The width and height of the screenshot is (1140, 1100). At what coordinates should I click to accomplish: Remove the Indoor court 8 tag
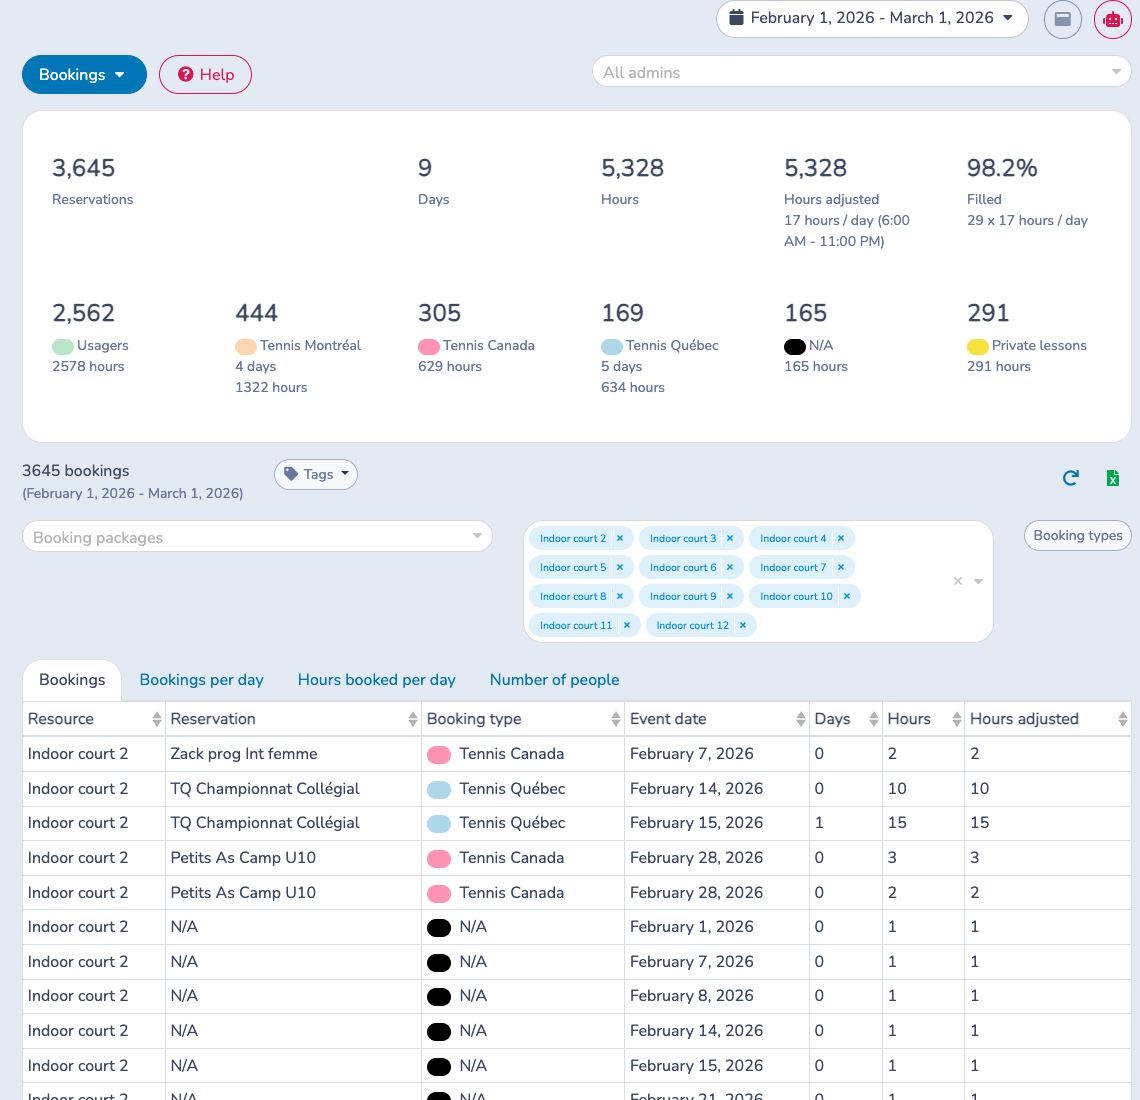pyautogui.click(x=619, y=596)
